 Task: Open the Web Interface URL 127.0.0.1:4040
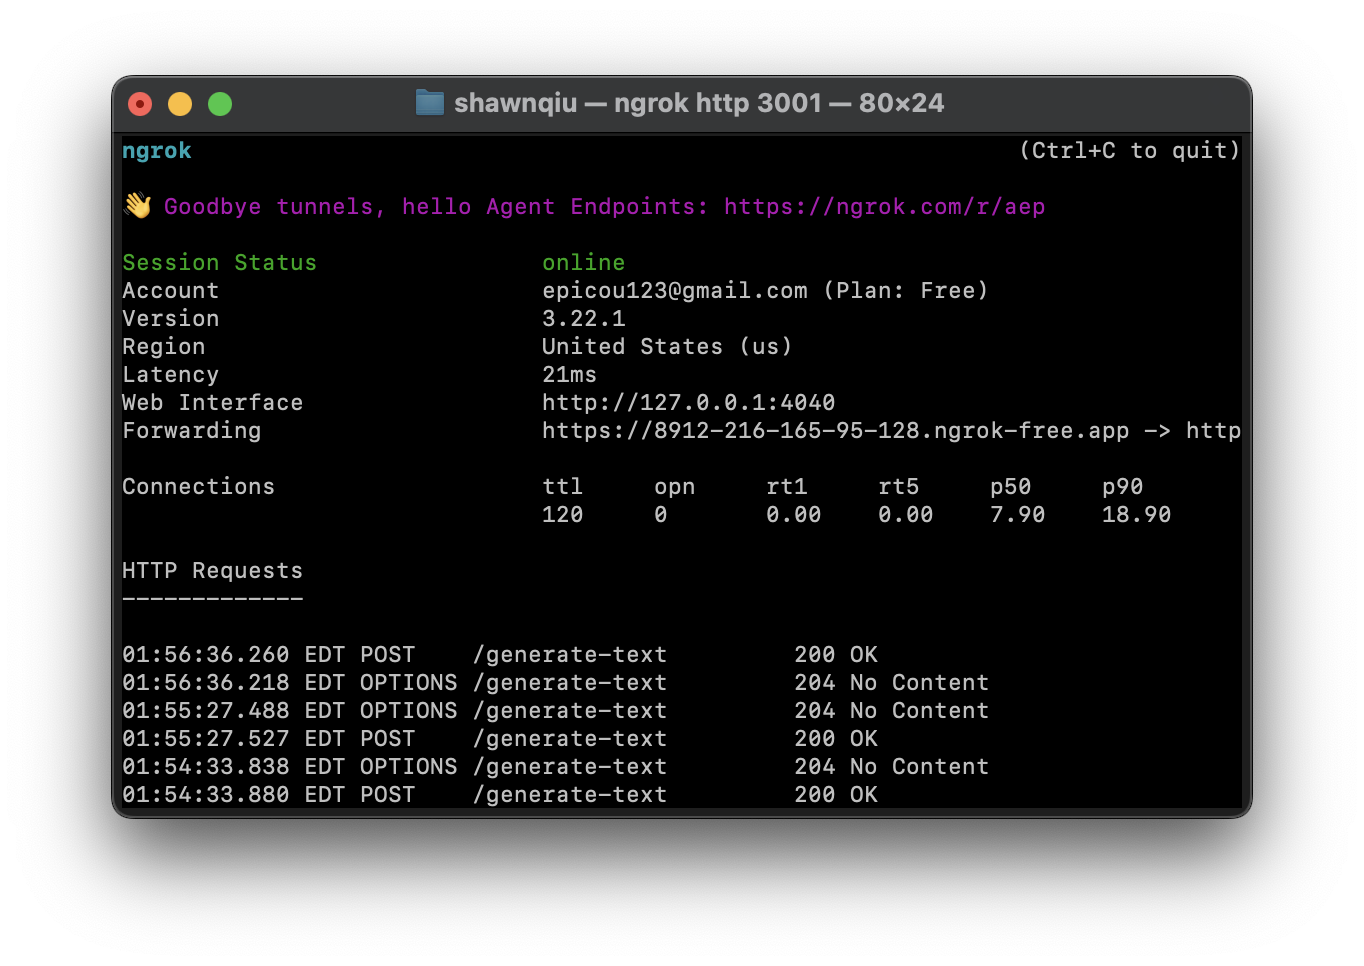pyautogui.click(x=688, y=403)
